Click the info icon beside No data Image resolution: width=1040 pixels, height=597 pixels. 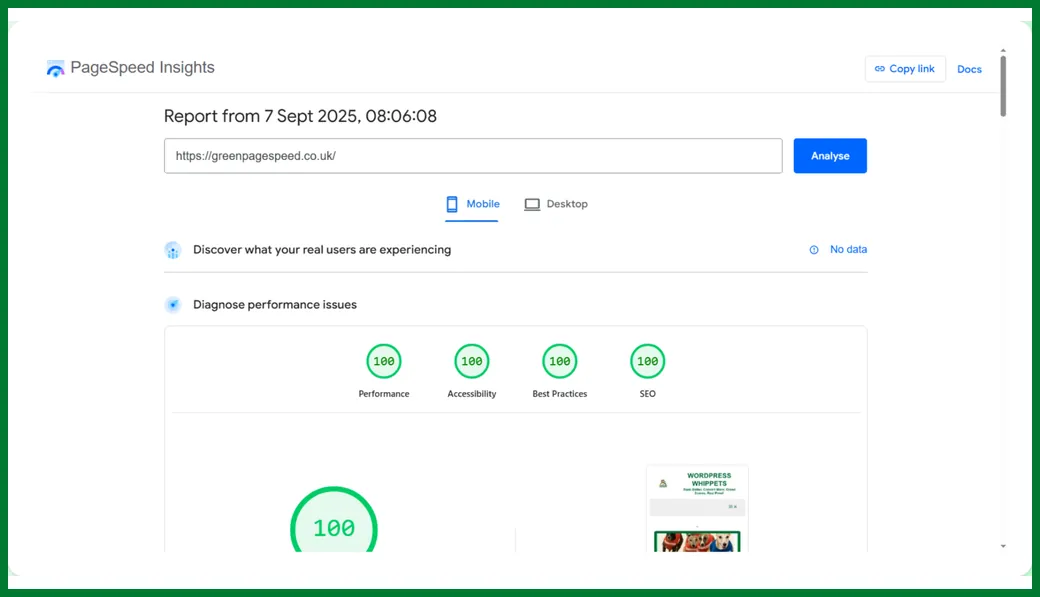point(814,250)
